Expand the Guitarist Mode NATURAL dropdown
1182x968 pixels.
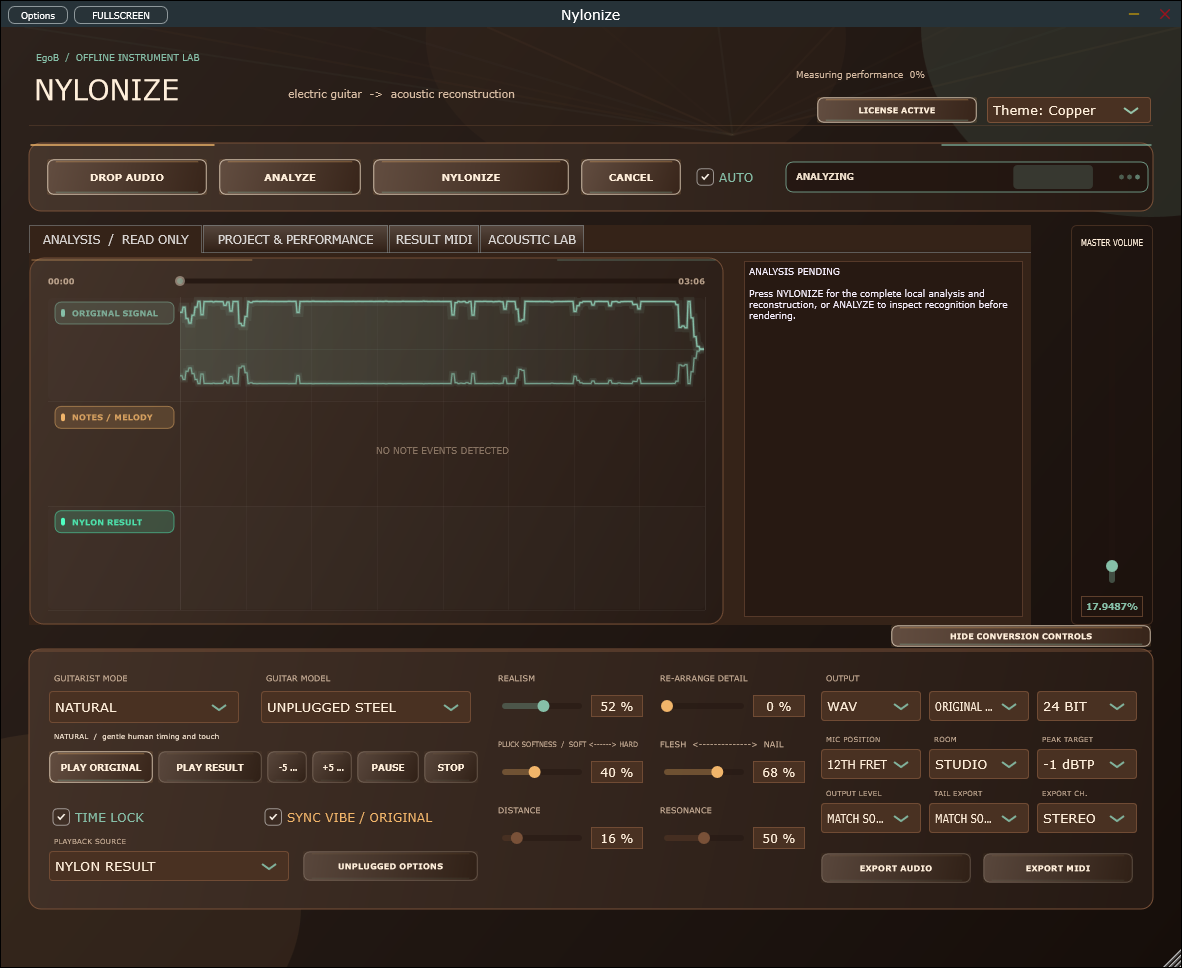tap(144, 707)
